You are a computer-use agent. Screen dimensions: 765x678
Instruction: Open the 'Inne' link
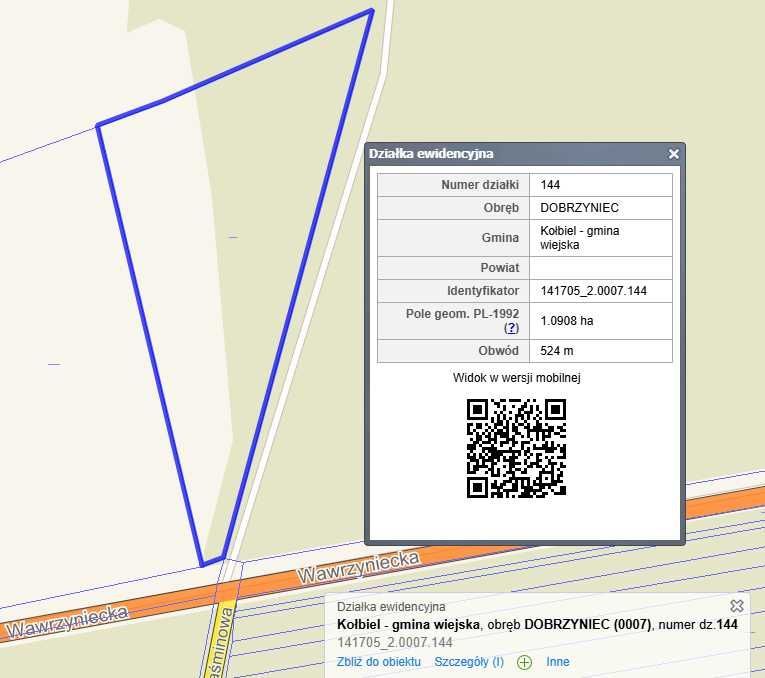pos(558,662)
